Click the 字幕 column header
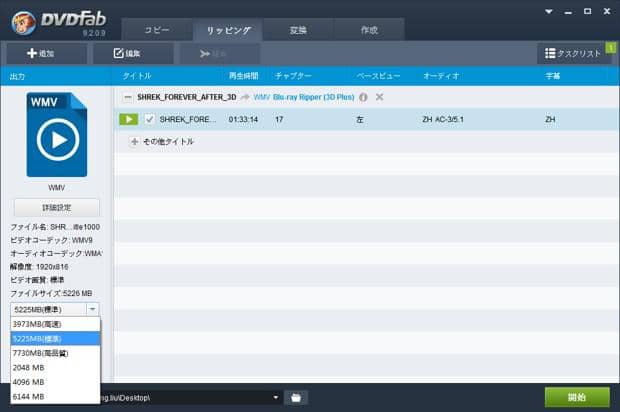This screenshot has height=412, width=620. pos(552,76)
